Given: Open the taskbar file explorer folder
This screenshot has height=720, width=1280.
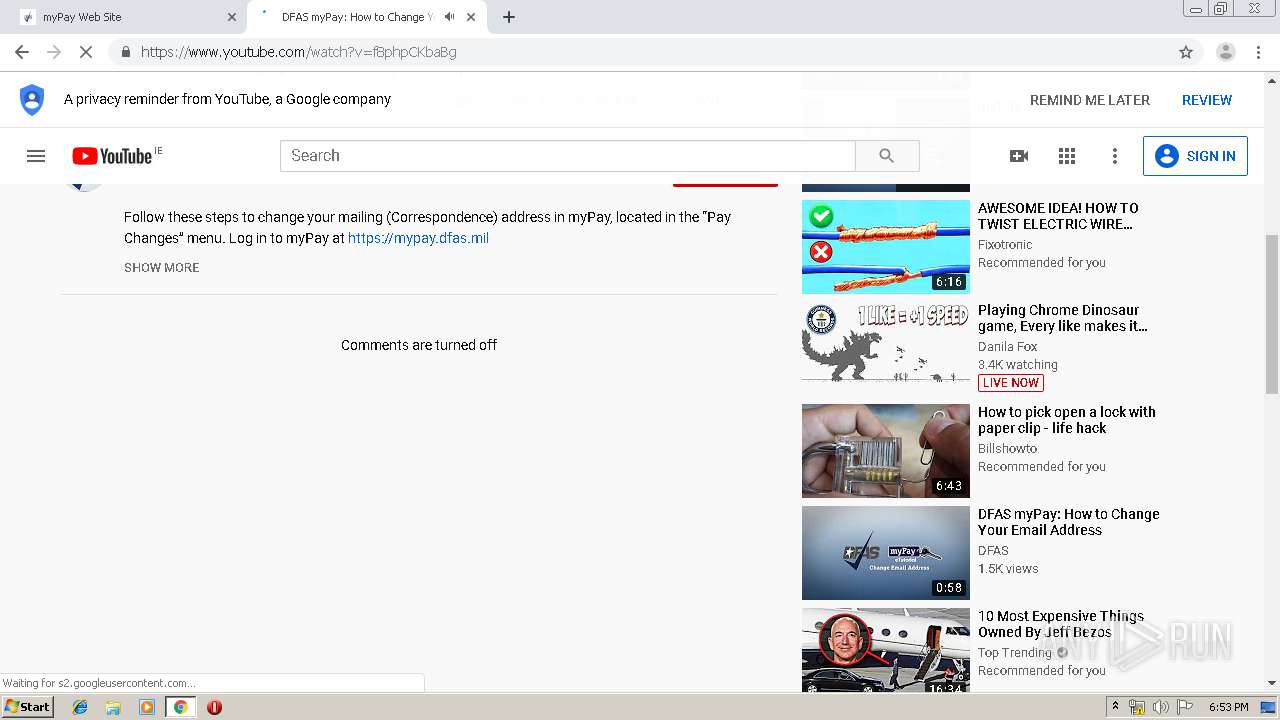Looking at the screenshot, I should pyautogui.click(x=113, y=707).
